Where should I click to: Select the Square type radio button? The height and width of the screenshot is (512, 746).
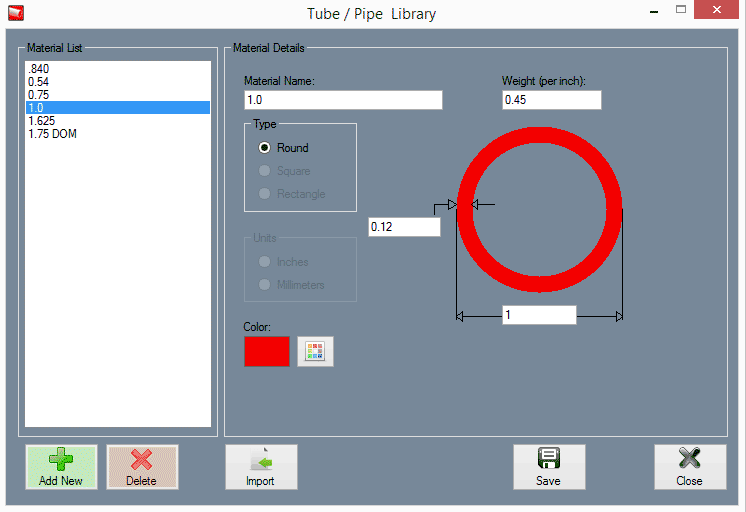(265, 171)
